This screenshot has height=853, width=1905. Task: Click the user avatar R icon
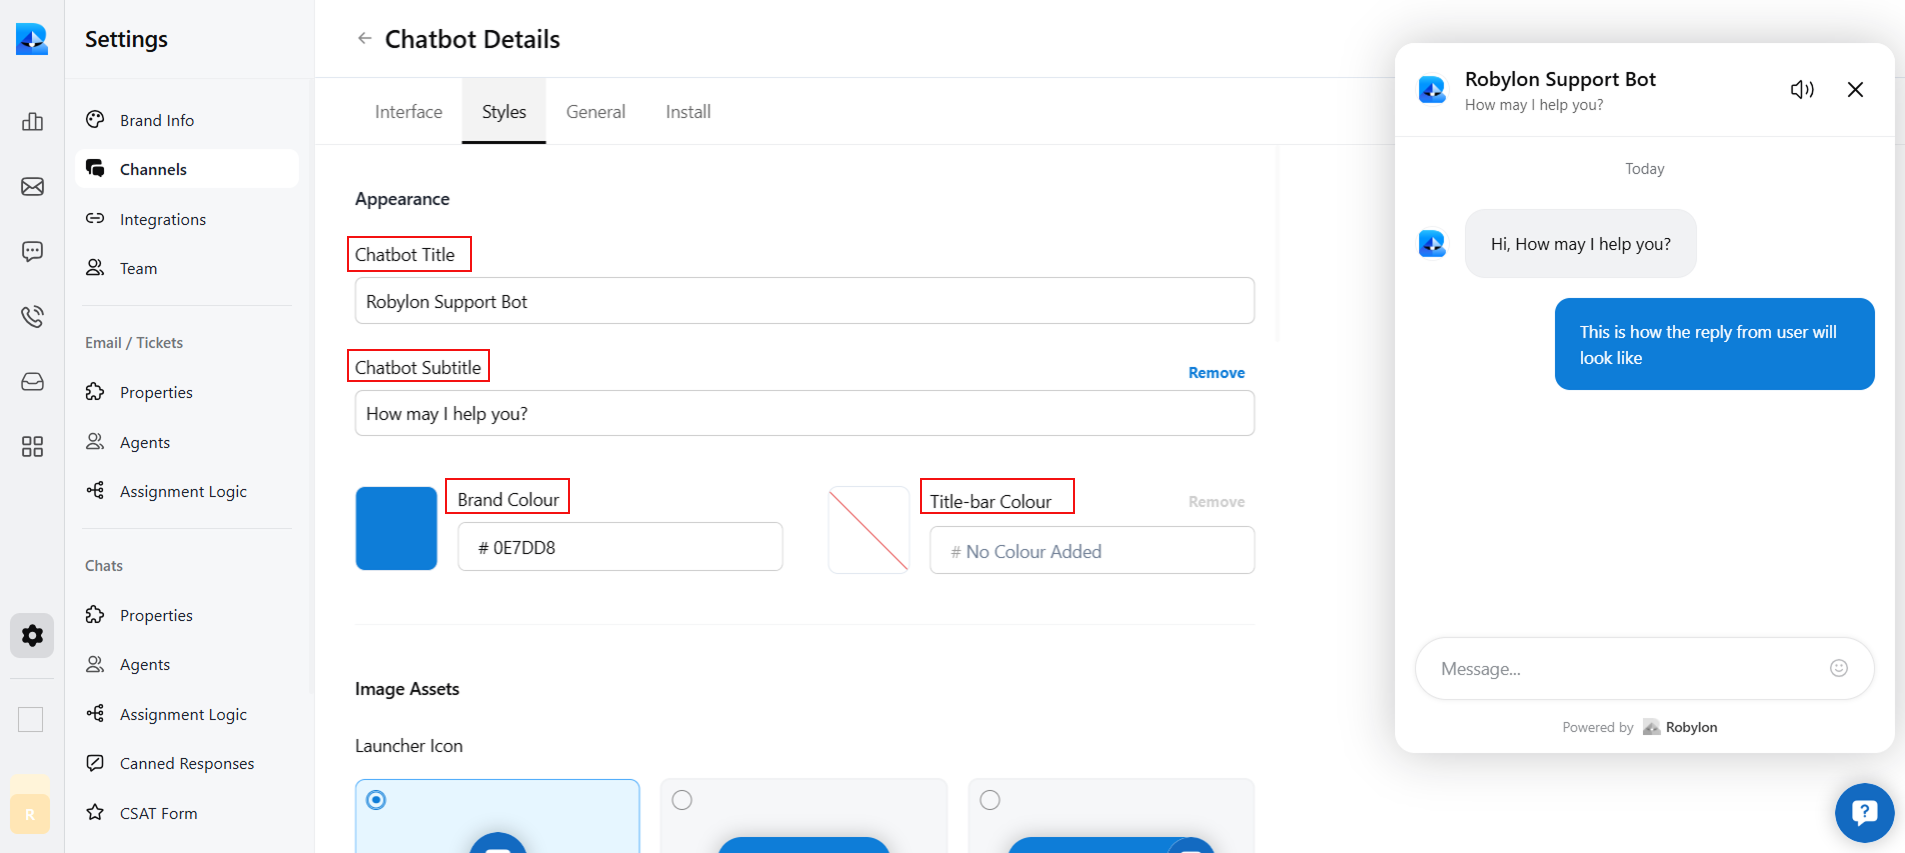pos(30,814)
